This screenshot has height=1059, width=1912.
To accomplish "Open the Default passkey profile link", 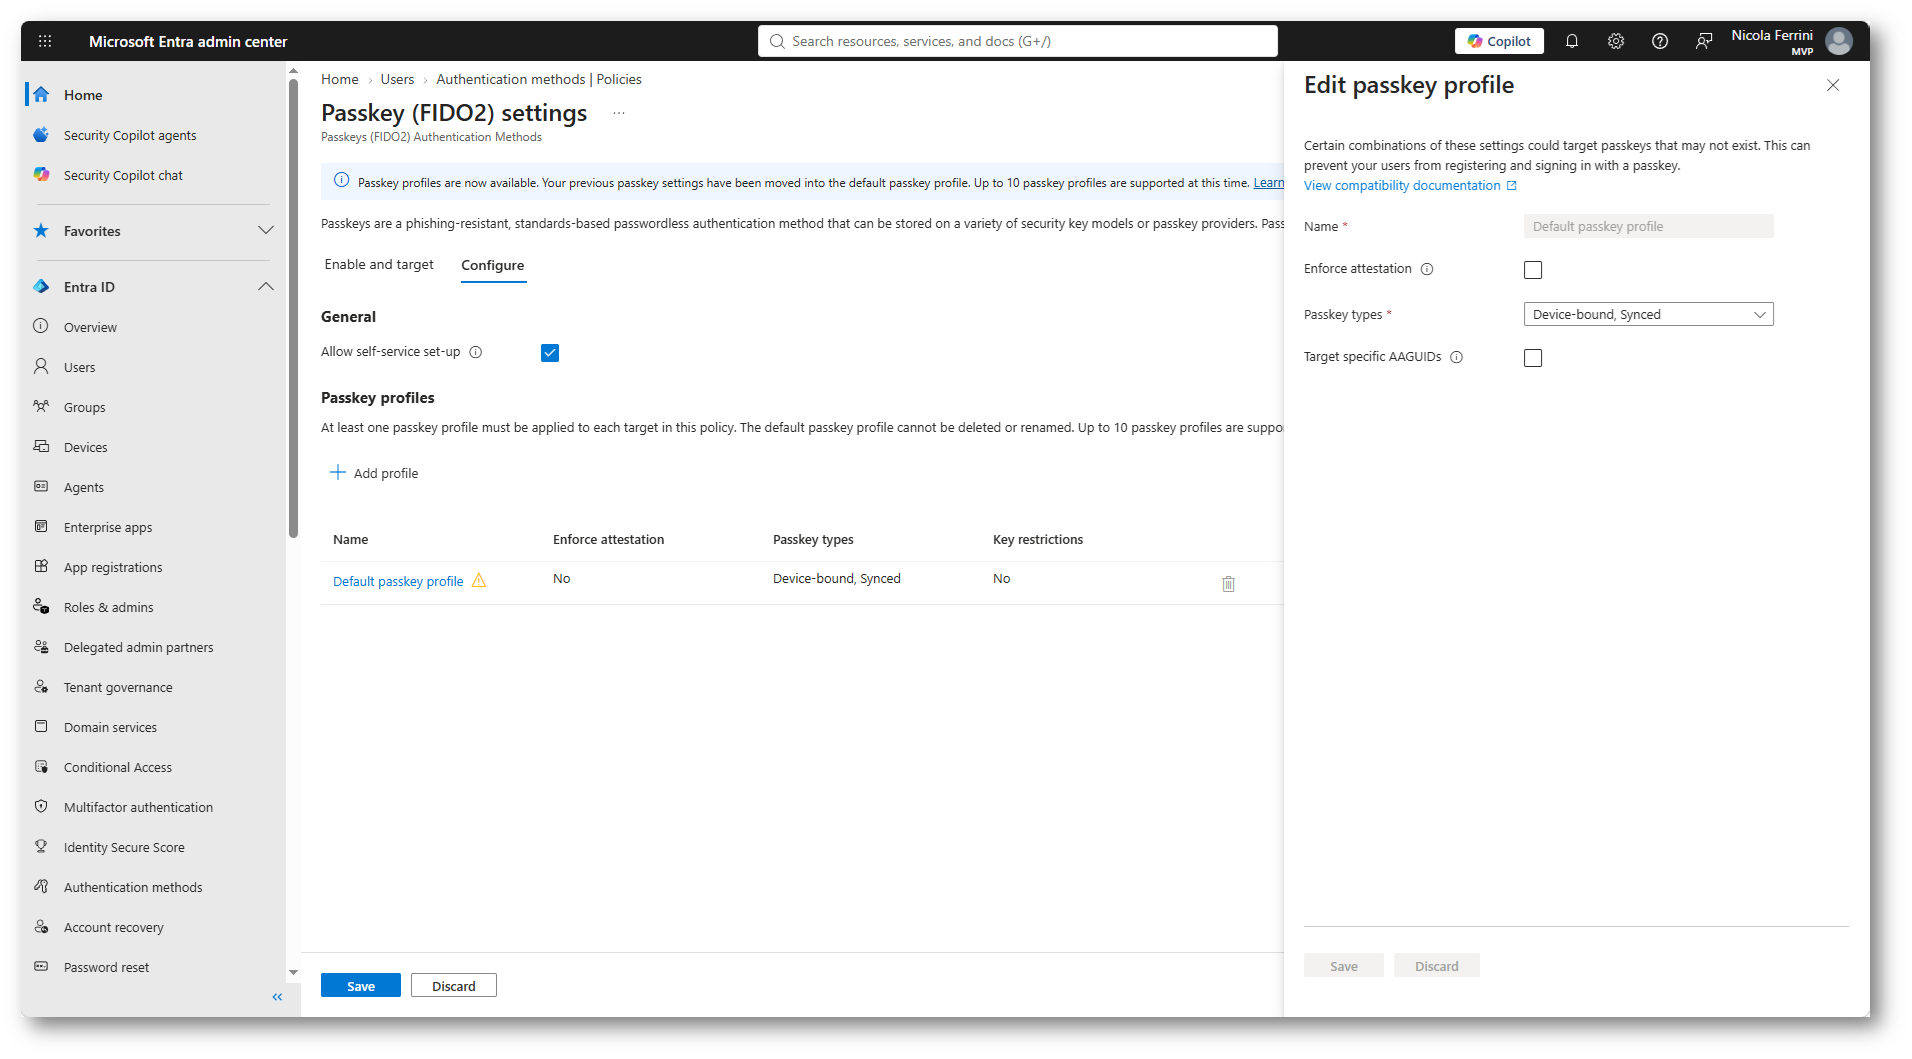I will [398, 581].
